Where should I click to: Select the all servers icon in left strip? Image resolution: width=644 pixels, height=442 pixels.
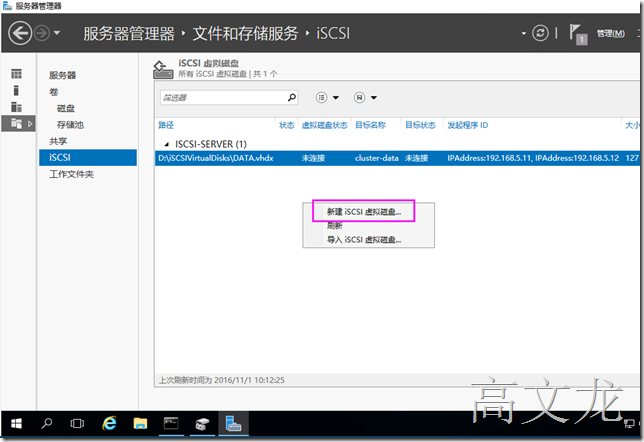tap(16, 107)
